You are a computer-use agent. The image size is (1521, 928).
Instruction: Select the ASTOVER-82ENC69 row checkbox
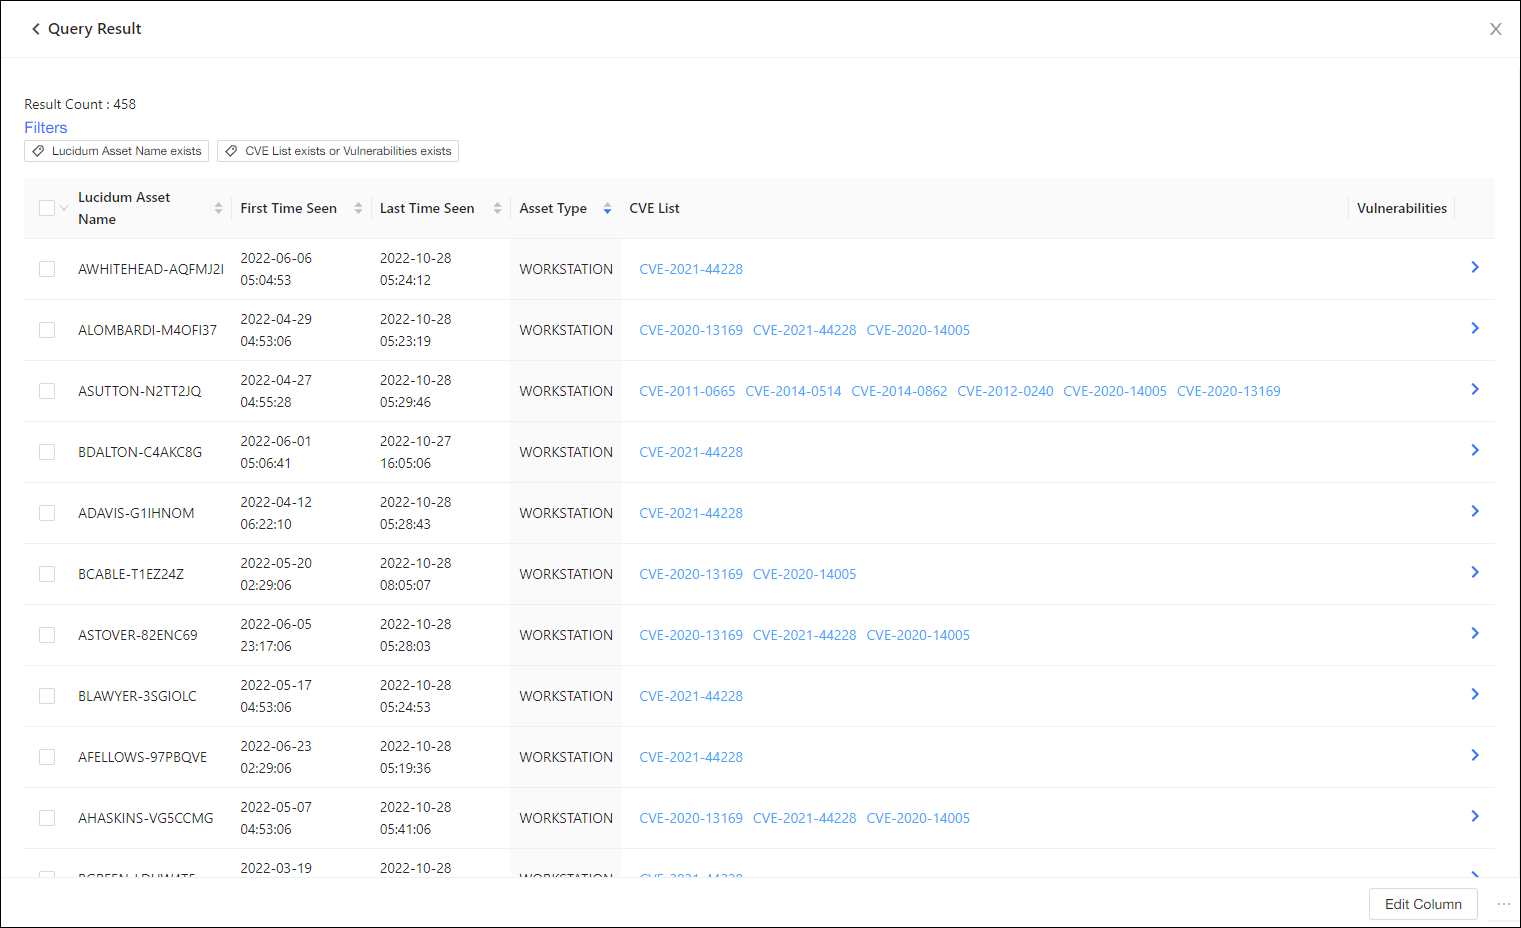point(47,635)
